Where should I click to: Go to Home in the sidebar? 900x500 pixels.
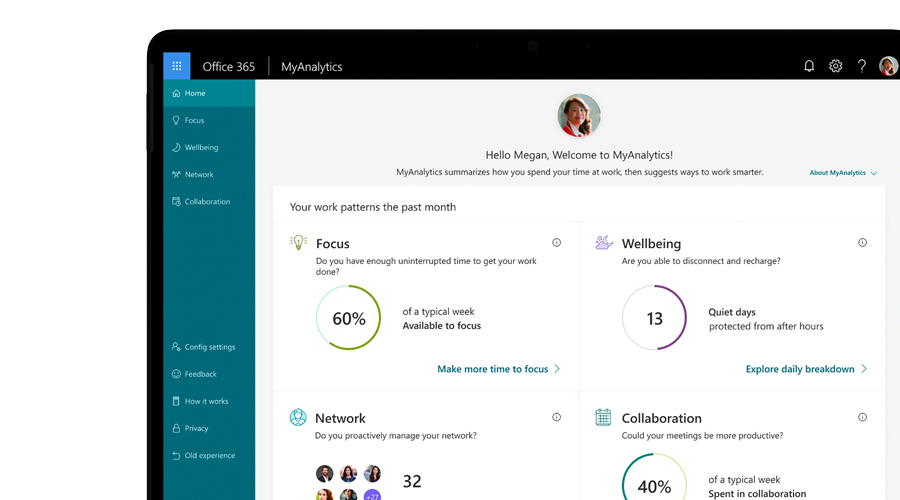209,93
